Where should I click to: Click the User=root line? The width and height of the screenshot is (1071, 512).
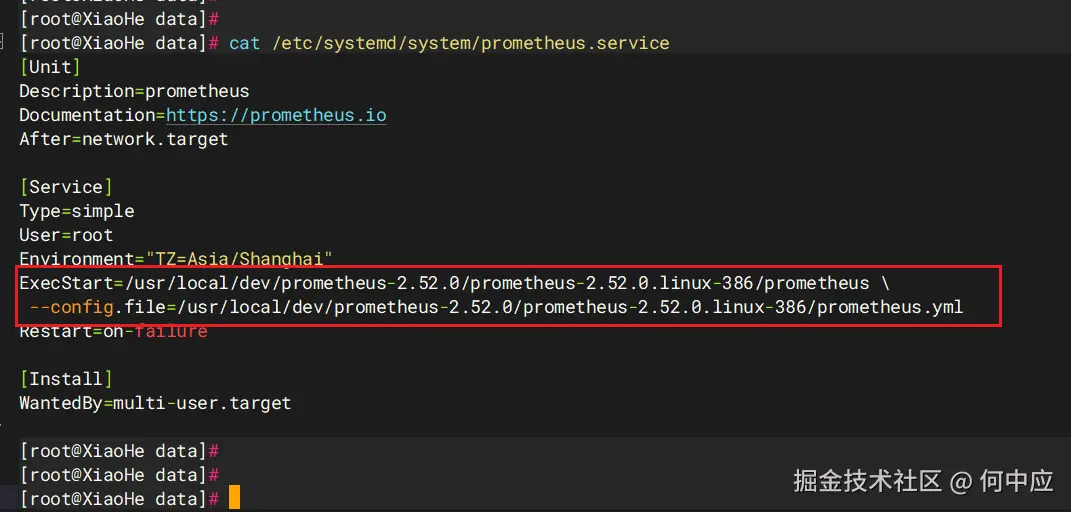click(66, 235)
